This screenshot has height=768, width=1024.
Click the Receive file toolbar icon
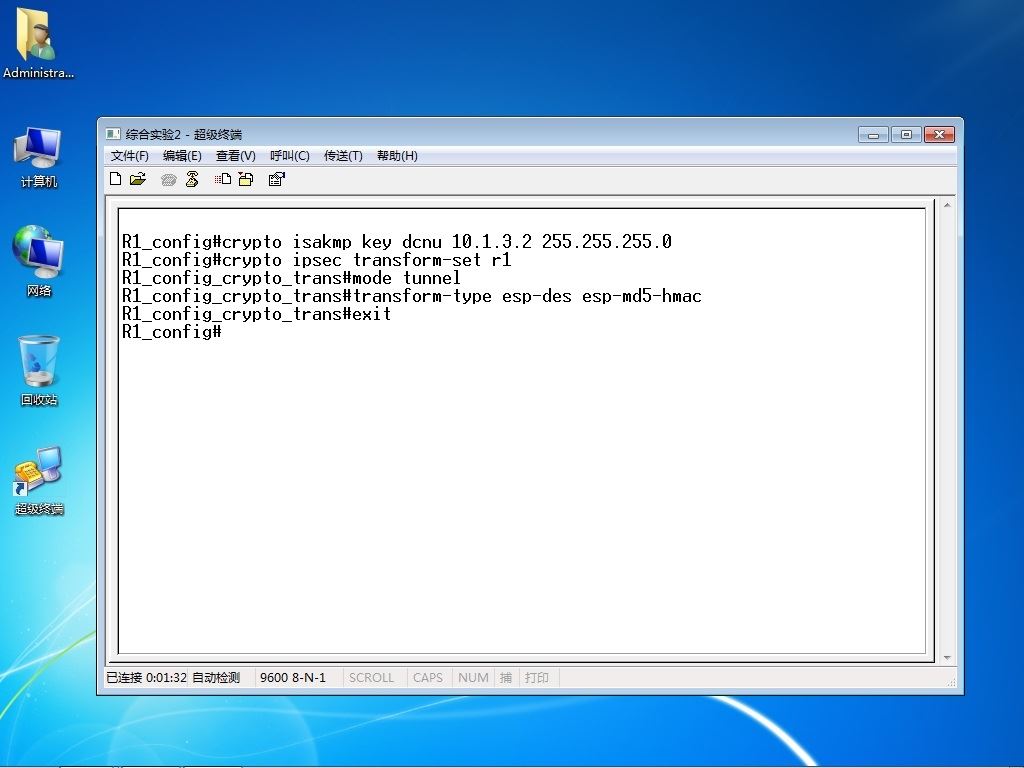246,179
